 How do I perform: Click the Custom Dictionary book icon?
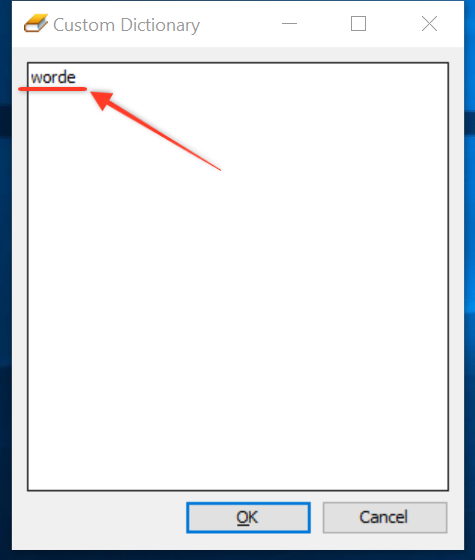(36, 24)
